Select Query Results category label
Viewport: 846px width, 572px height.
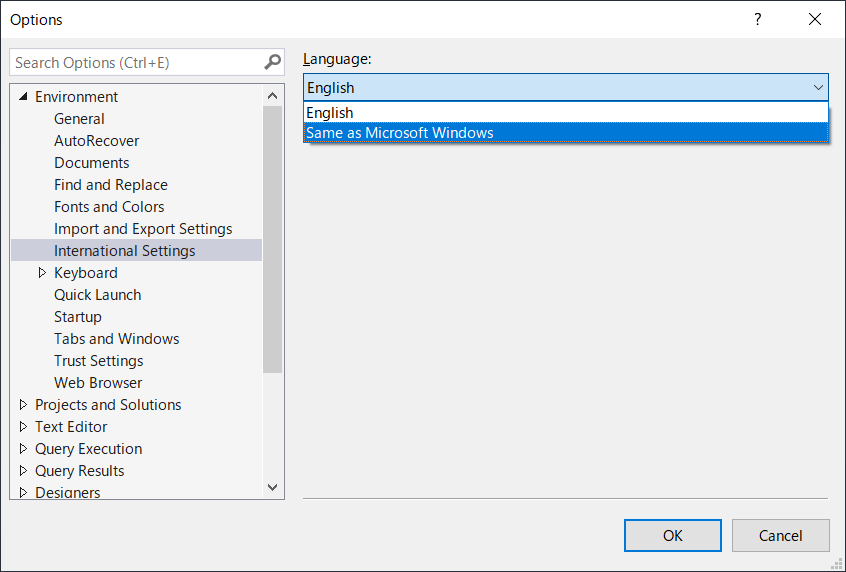[79, 471]
